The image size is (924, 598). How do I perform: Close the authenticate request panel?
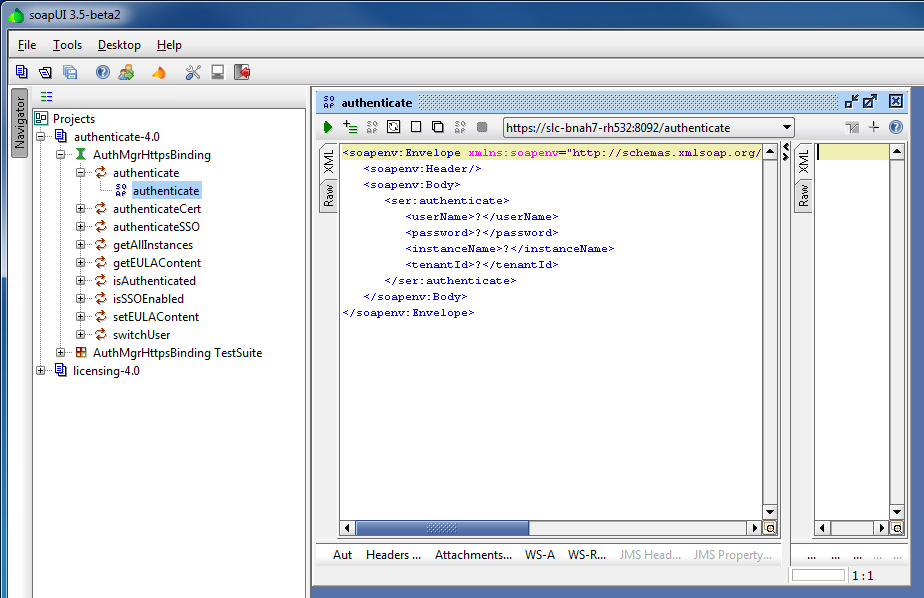pyautogui.click(x=896, y=101)
